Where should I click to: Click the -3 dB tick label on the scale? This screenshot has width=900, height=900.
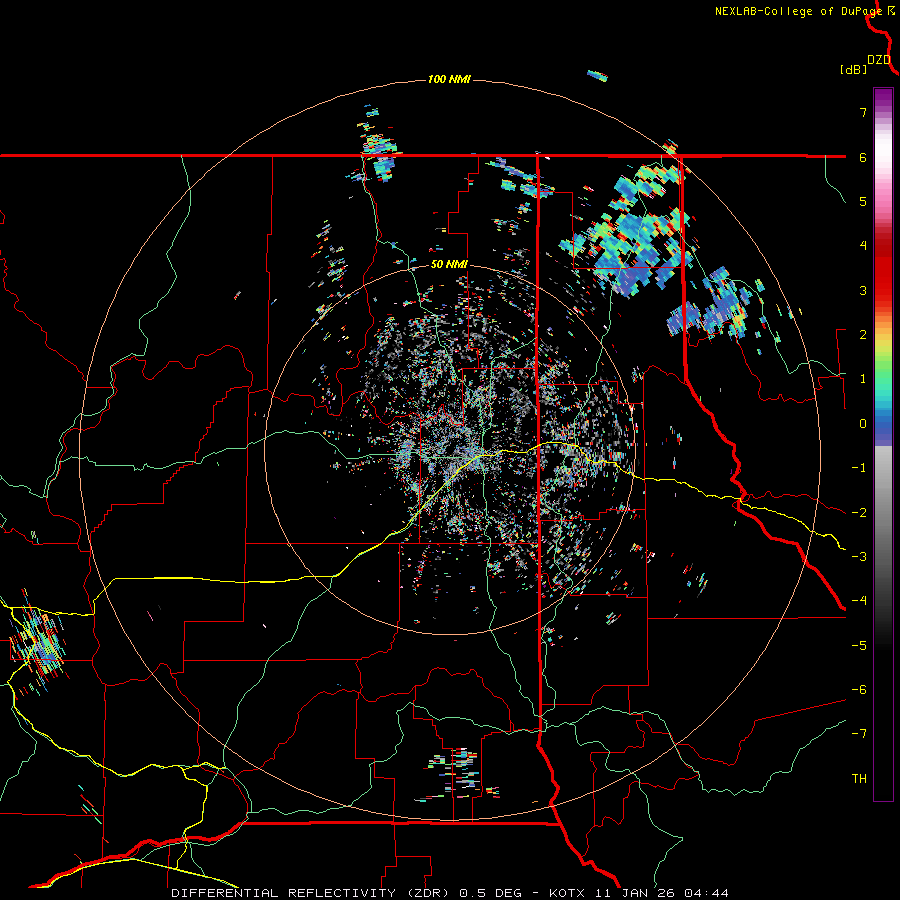859,557
